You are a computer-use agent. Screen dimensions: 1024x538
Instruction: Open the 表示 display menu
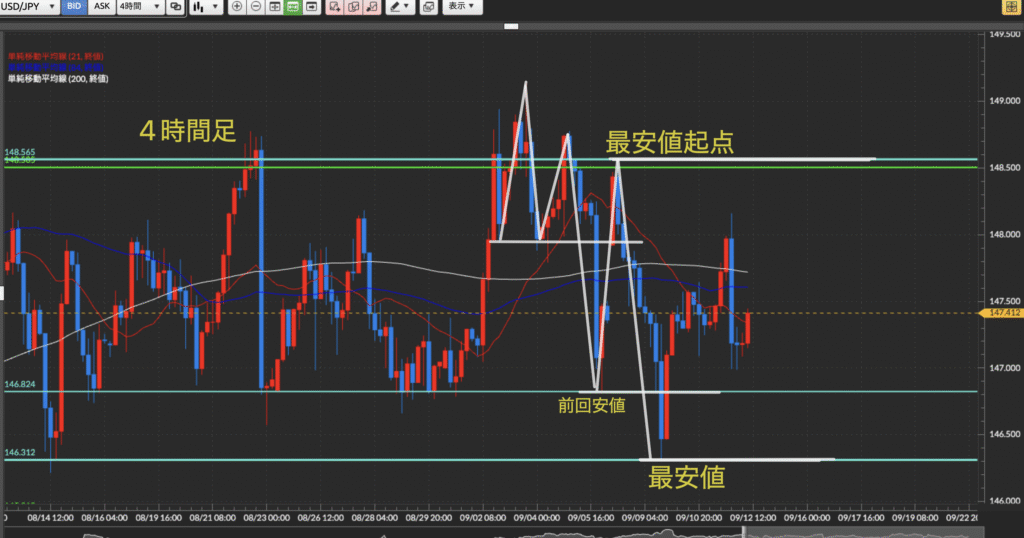[462, 7]
